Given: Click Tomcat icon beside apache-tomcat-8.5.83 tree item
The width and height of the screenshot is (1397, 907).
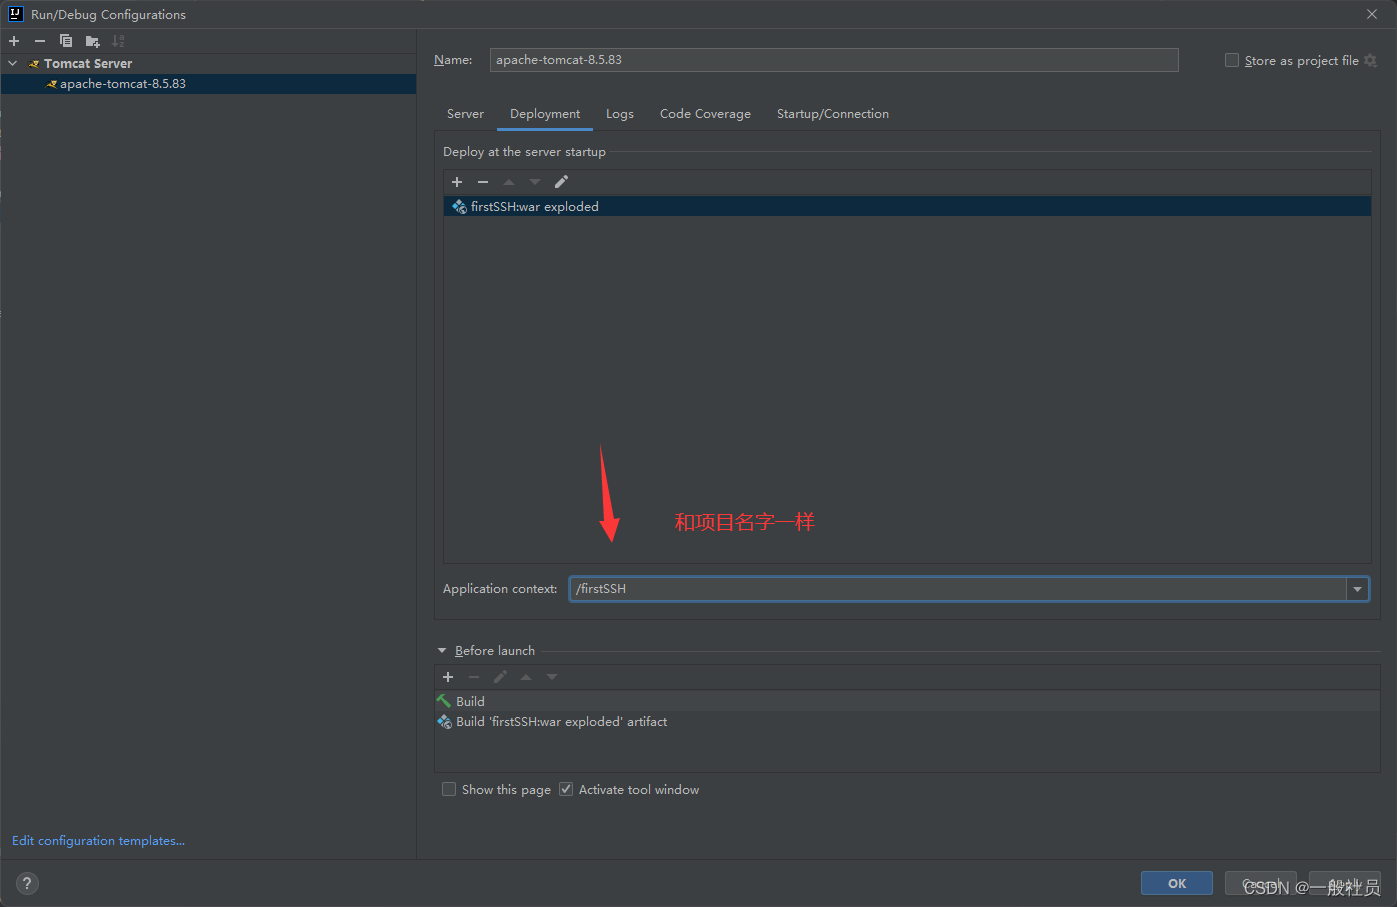Looking at the screenshot, I should (x=52, y=84).
